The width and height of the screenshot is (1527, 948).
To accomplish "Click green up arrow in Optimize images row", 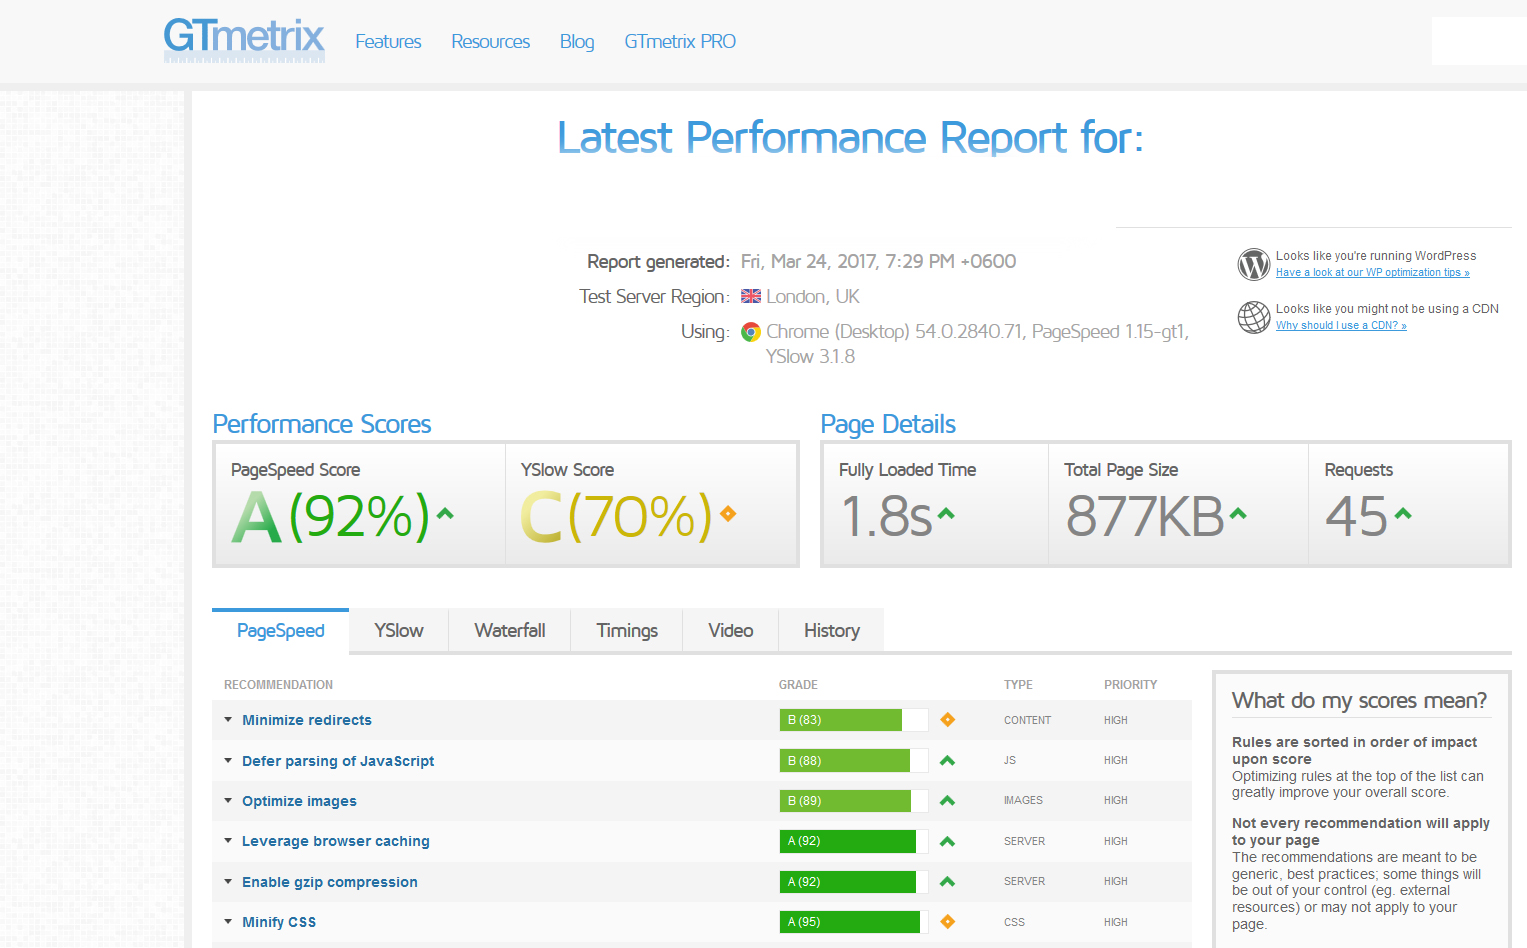I will (947, 801).
